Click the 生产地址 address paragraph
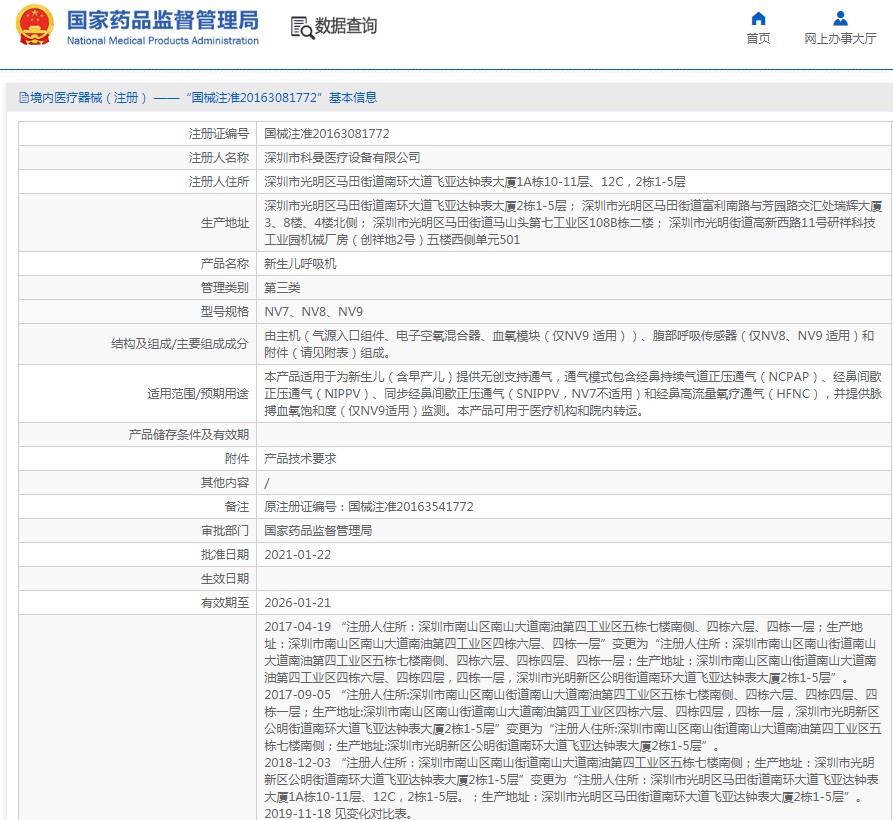The image size is (893, 820). [x=573, y=223]
